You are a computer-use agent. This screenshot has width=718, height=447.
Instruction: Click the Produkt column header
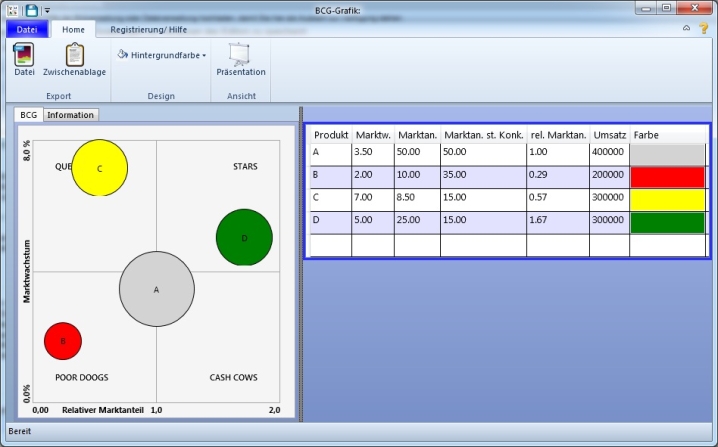pyautogui.click(x=330, y=135)
